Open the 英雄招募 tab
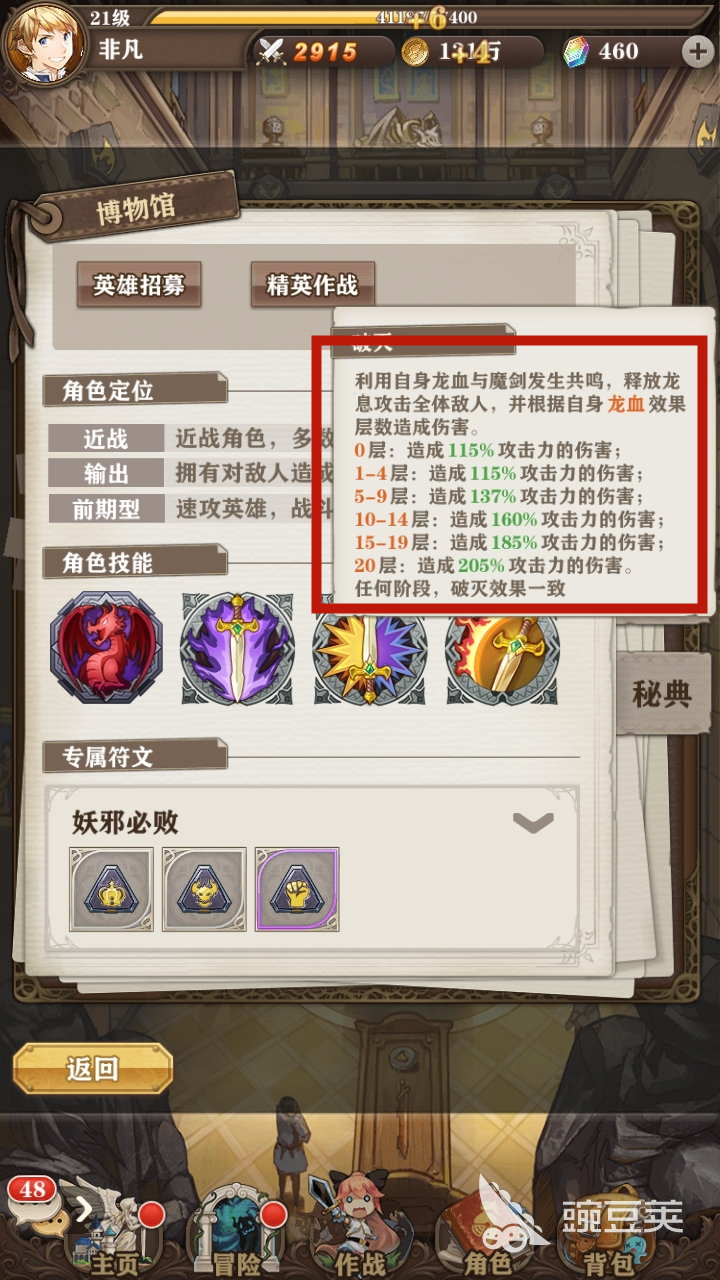720x1280 pixels. 139,285
